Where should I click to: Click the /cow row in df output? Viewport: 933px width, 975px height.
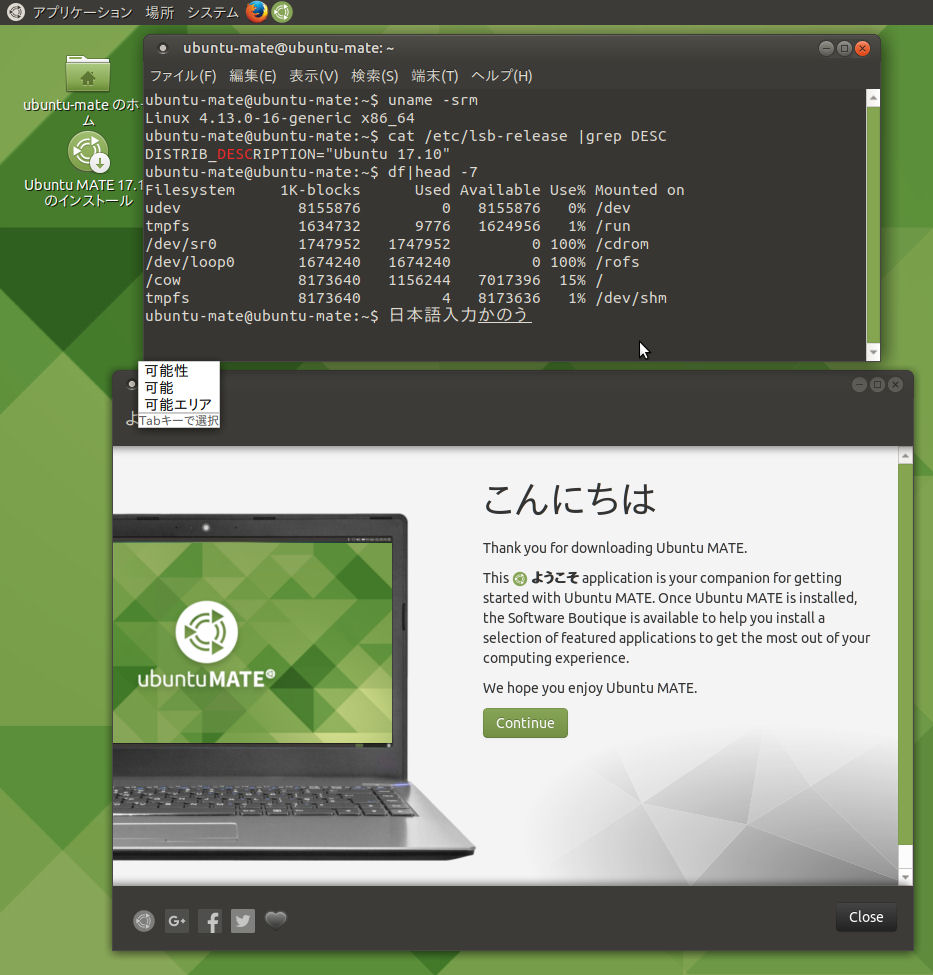[x=374, y=280]
